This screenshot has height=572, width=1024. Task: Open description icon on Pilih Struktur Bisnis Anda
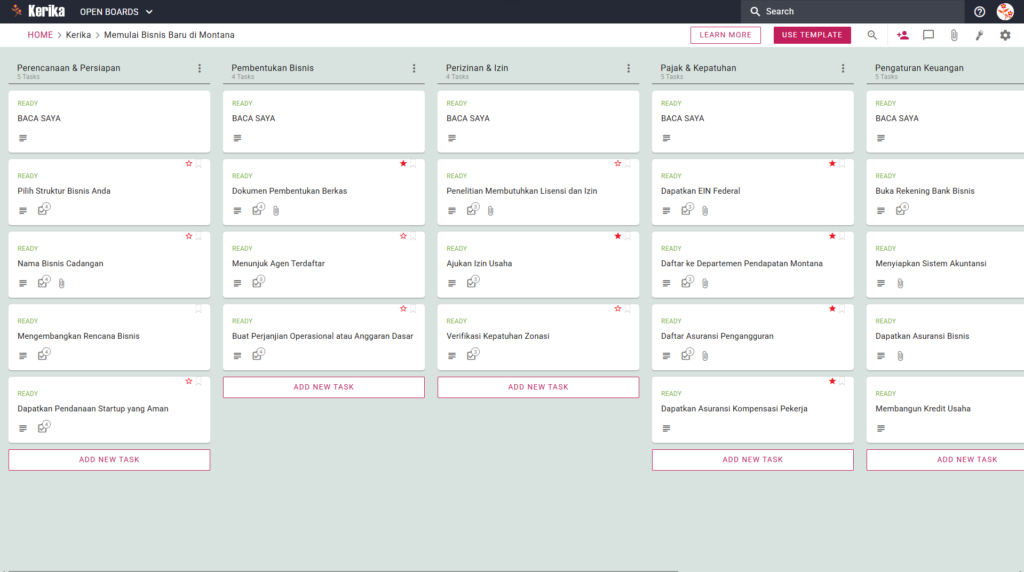click(23, 211)
